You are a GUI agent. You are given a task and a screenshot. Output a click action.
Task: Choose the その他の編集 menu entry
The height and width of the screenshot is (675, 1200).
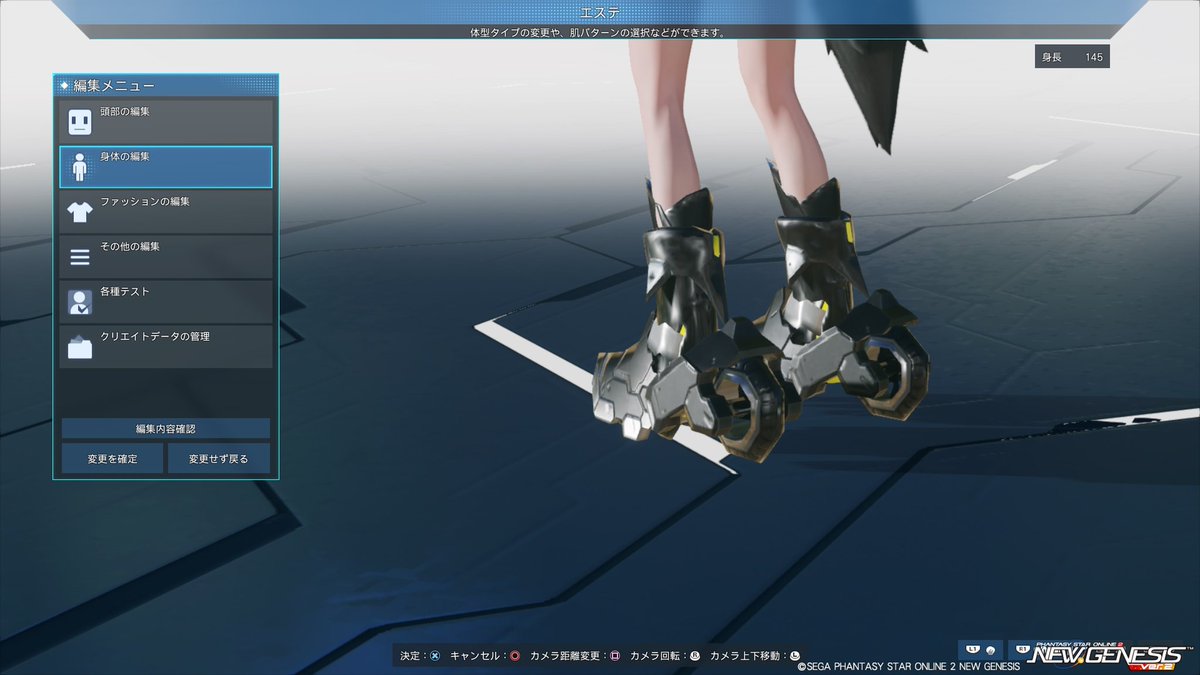[166, 256]
